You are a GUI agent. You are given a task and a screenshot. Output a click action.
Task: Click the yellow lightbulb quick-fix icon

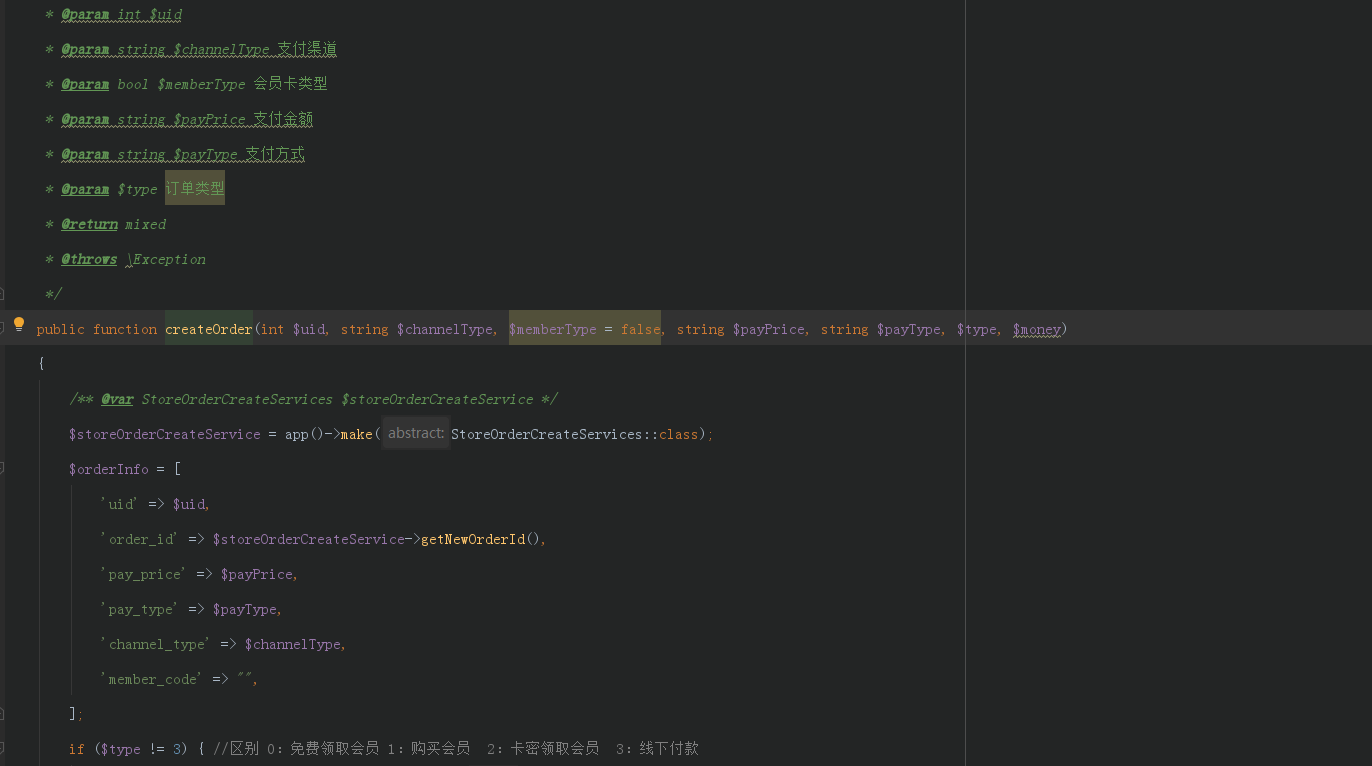tap(18, 324)
